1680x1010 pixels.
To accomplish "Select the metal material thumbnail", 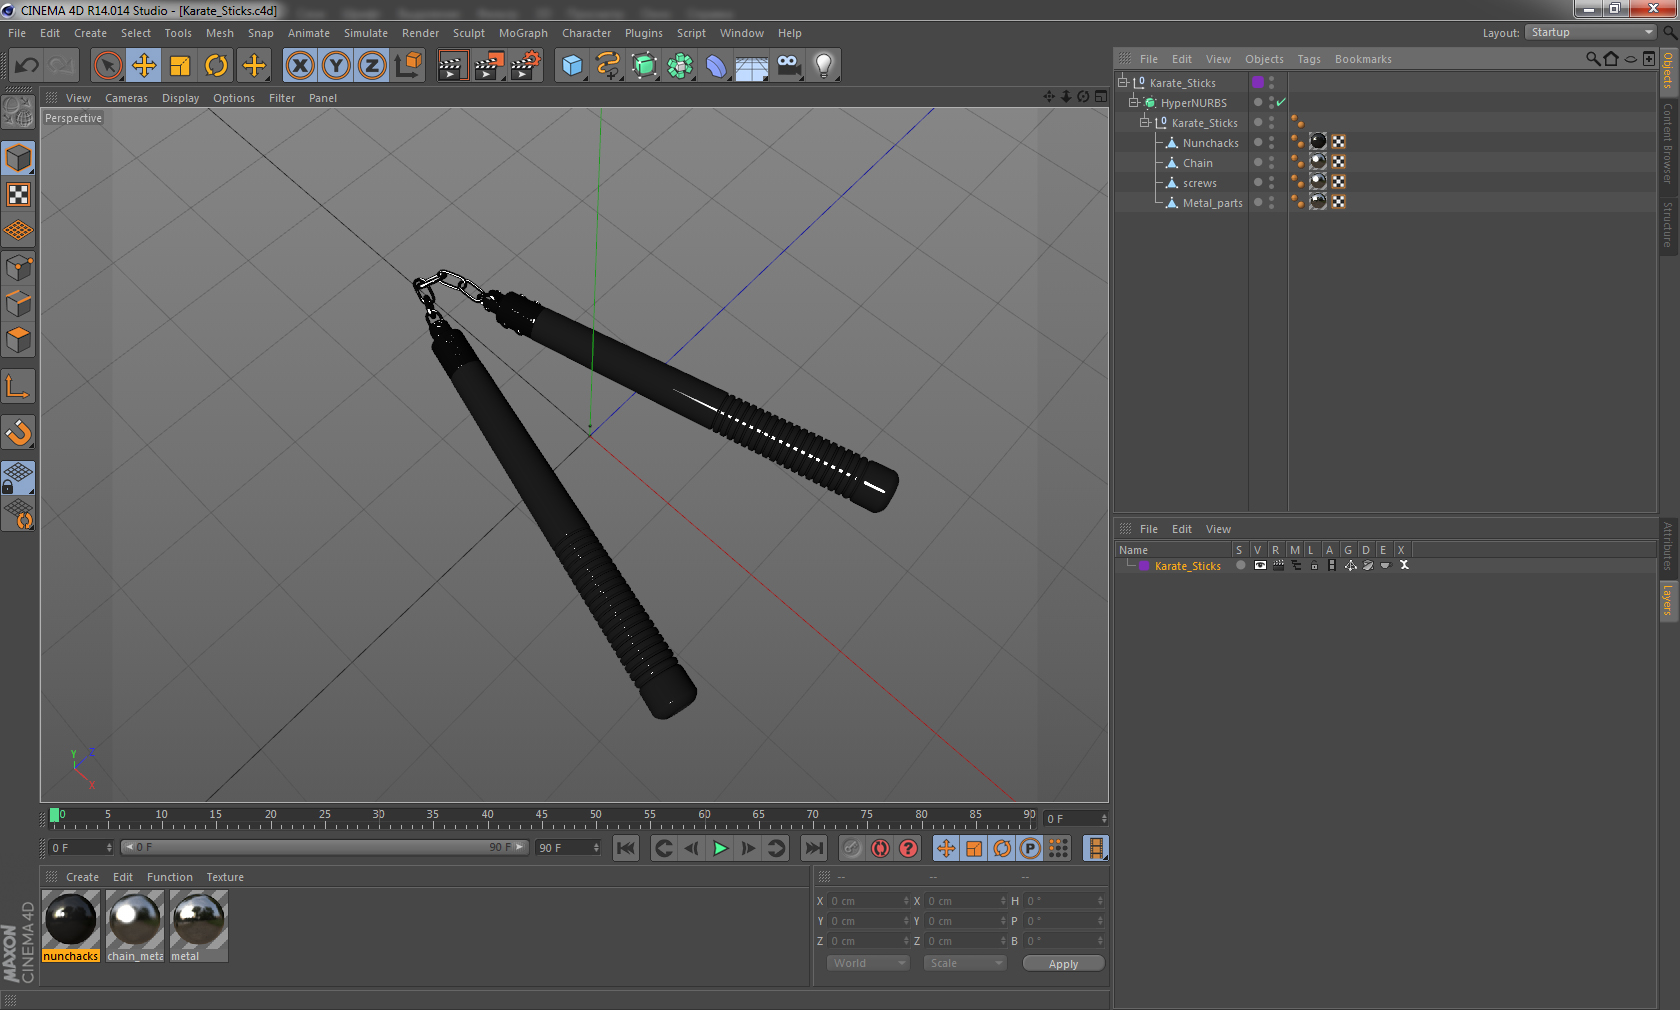I will [x=199, y=920].
